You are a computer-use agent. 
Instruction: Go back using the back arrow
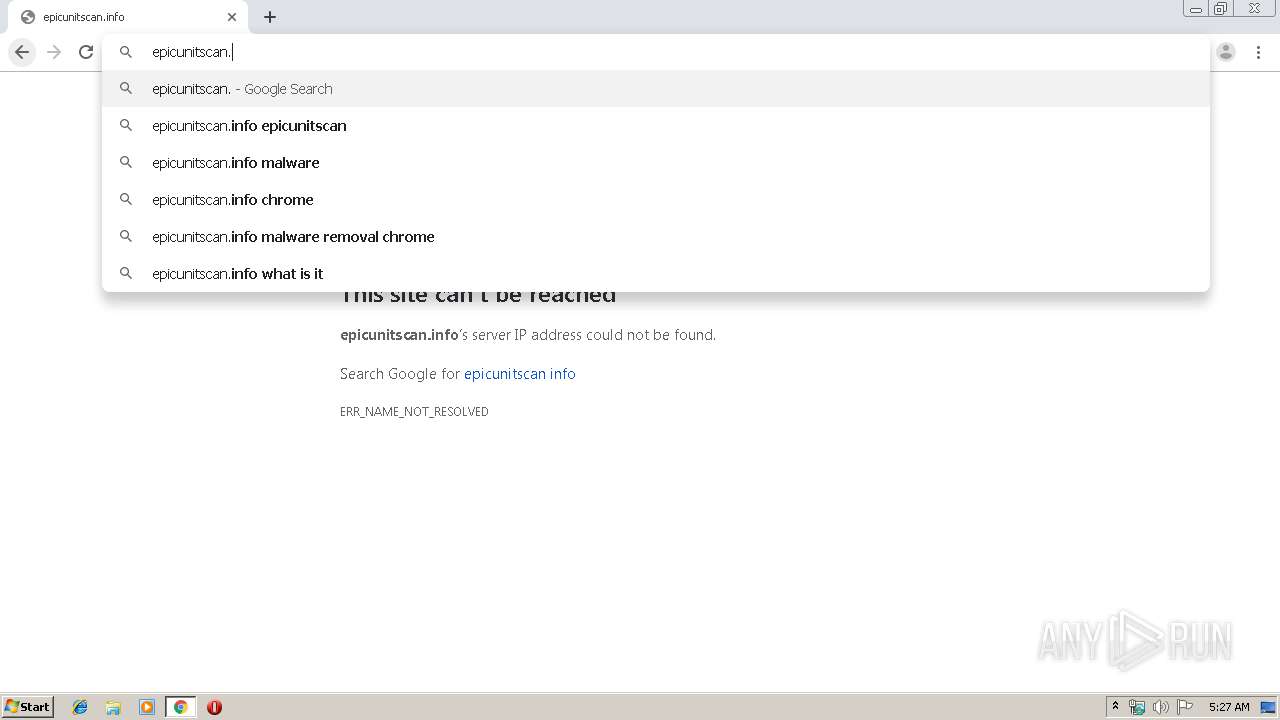[22, 52]
